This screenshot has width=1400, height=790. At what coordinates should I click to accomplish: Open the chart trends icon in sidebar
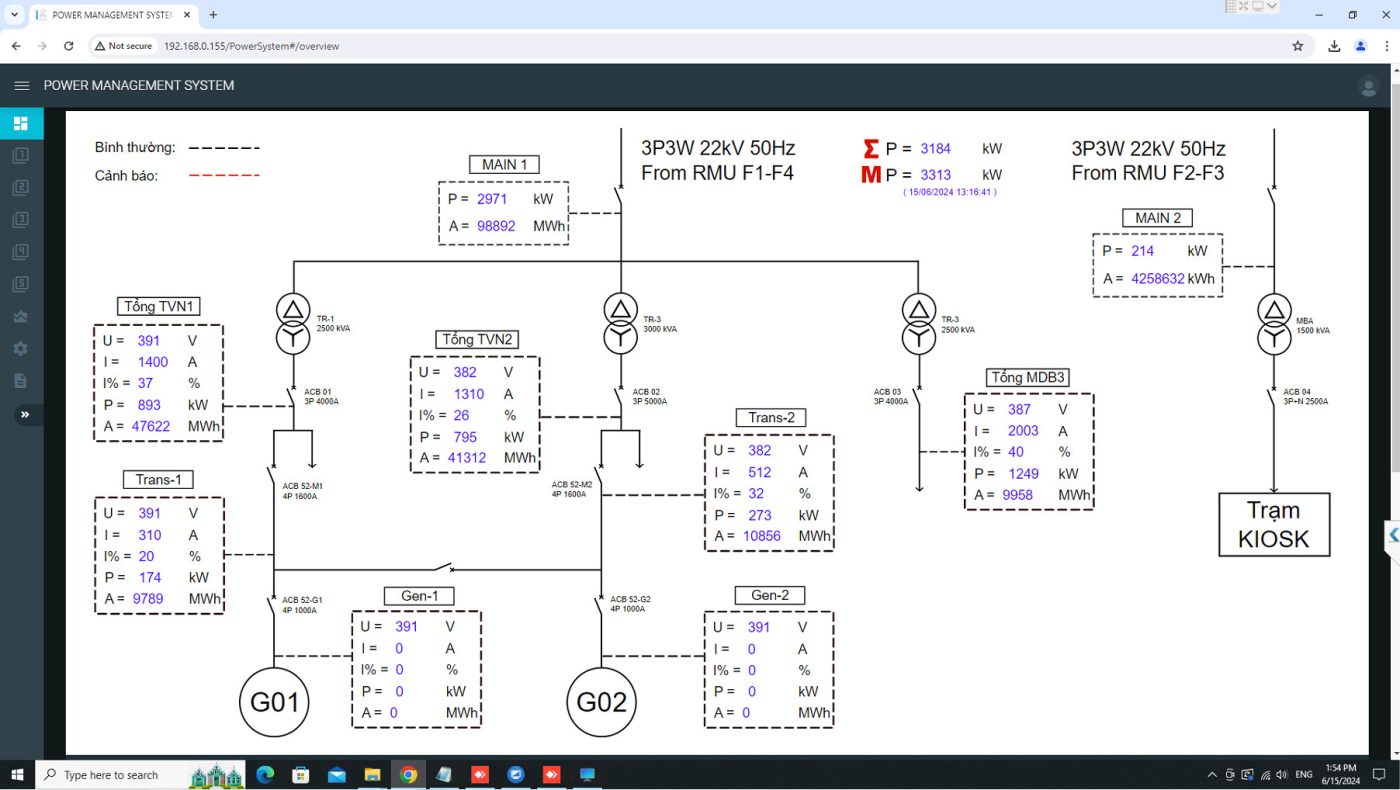pos(21,317)
